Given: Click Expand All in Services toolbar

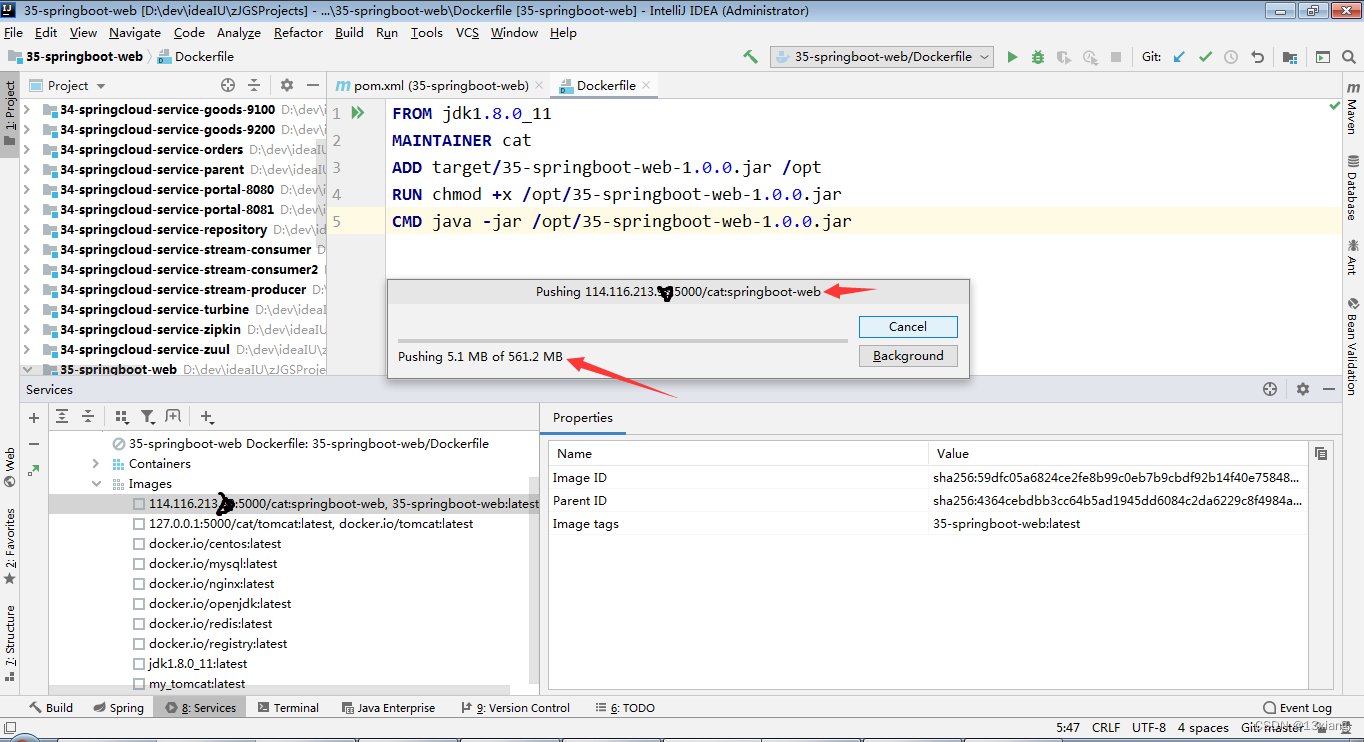Looking at the screenshot, I should coord(62,417).
